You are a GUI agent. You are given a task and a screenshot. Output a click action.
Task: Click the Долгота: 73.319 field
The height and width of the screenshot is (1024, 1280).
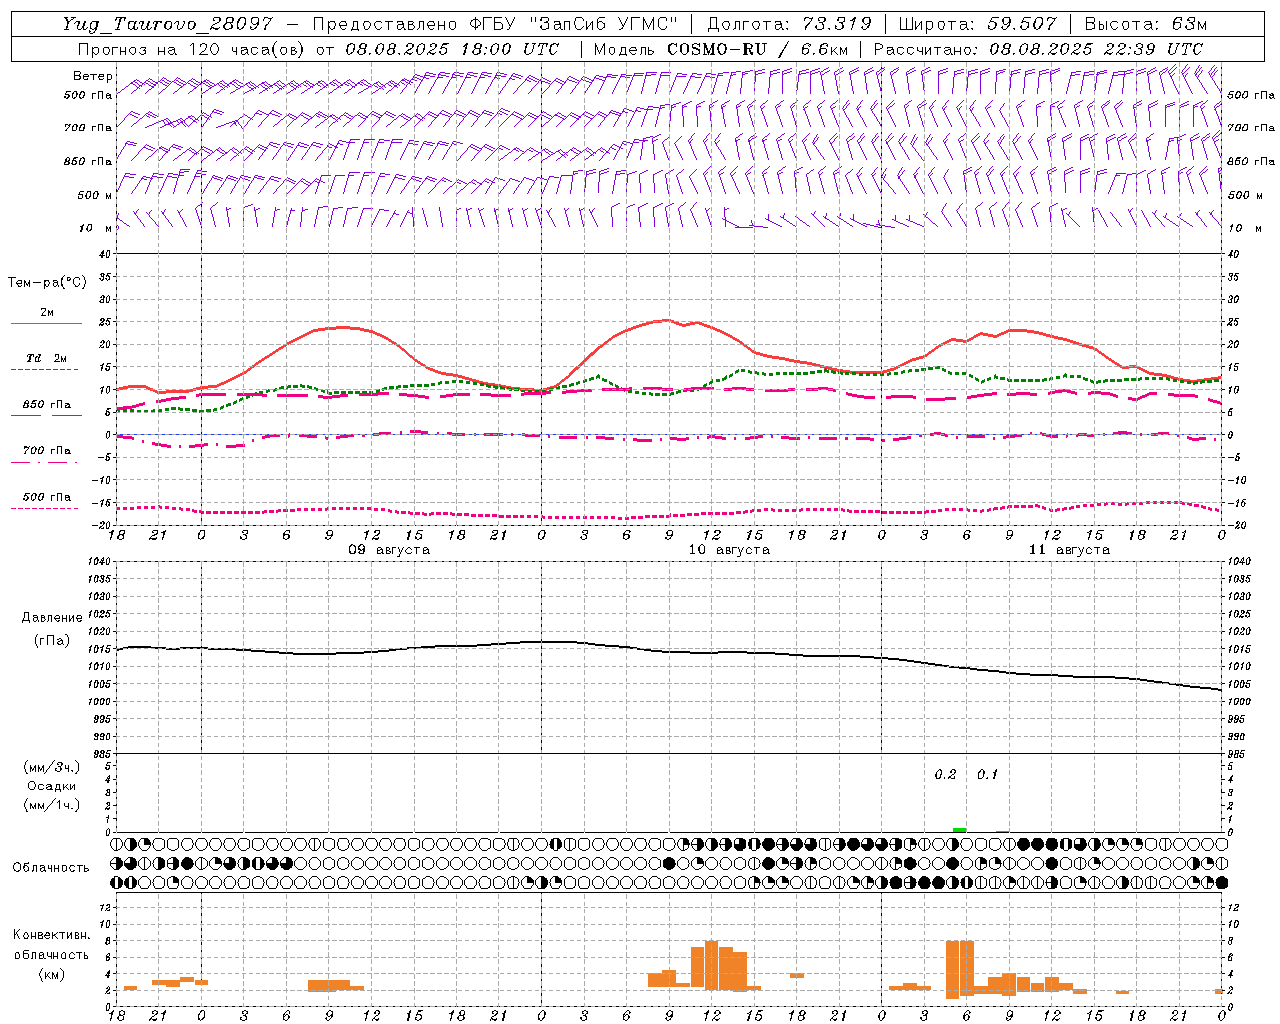[789, 24]
